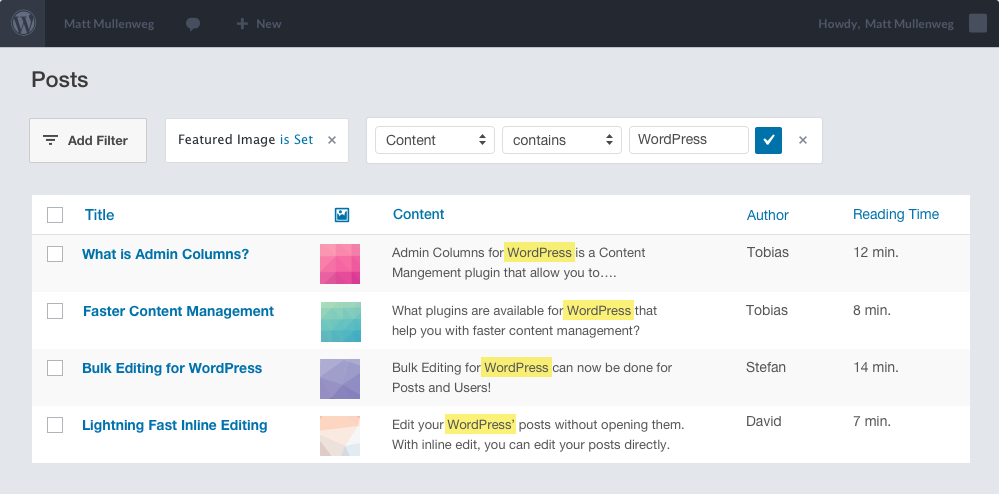Image resolution: width=999 pixels, height=494 pixels.
Task: Open the contains condition dropdown
Action: tap(562, 140)
